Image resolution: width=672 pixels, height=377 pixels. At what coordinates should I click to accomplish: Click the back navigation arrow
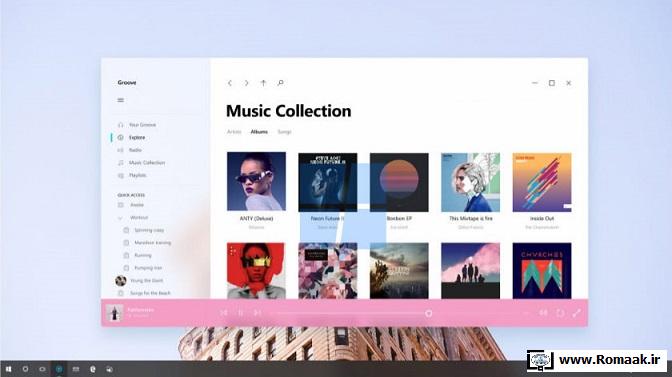pyautogui.click(x=230, y=83)
